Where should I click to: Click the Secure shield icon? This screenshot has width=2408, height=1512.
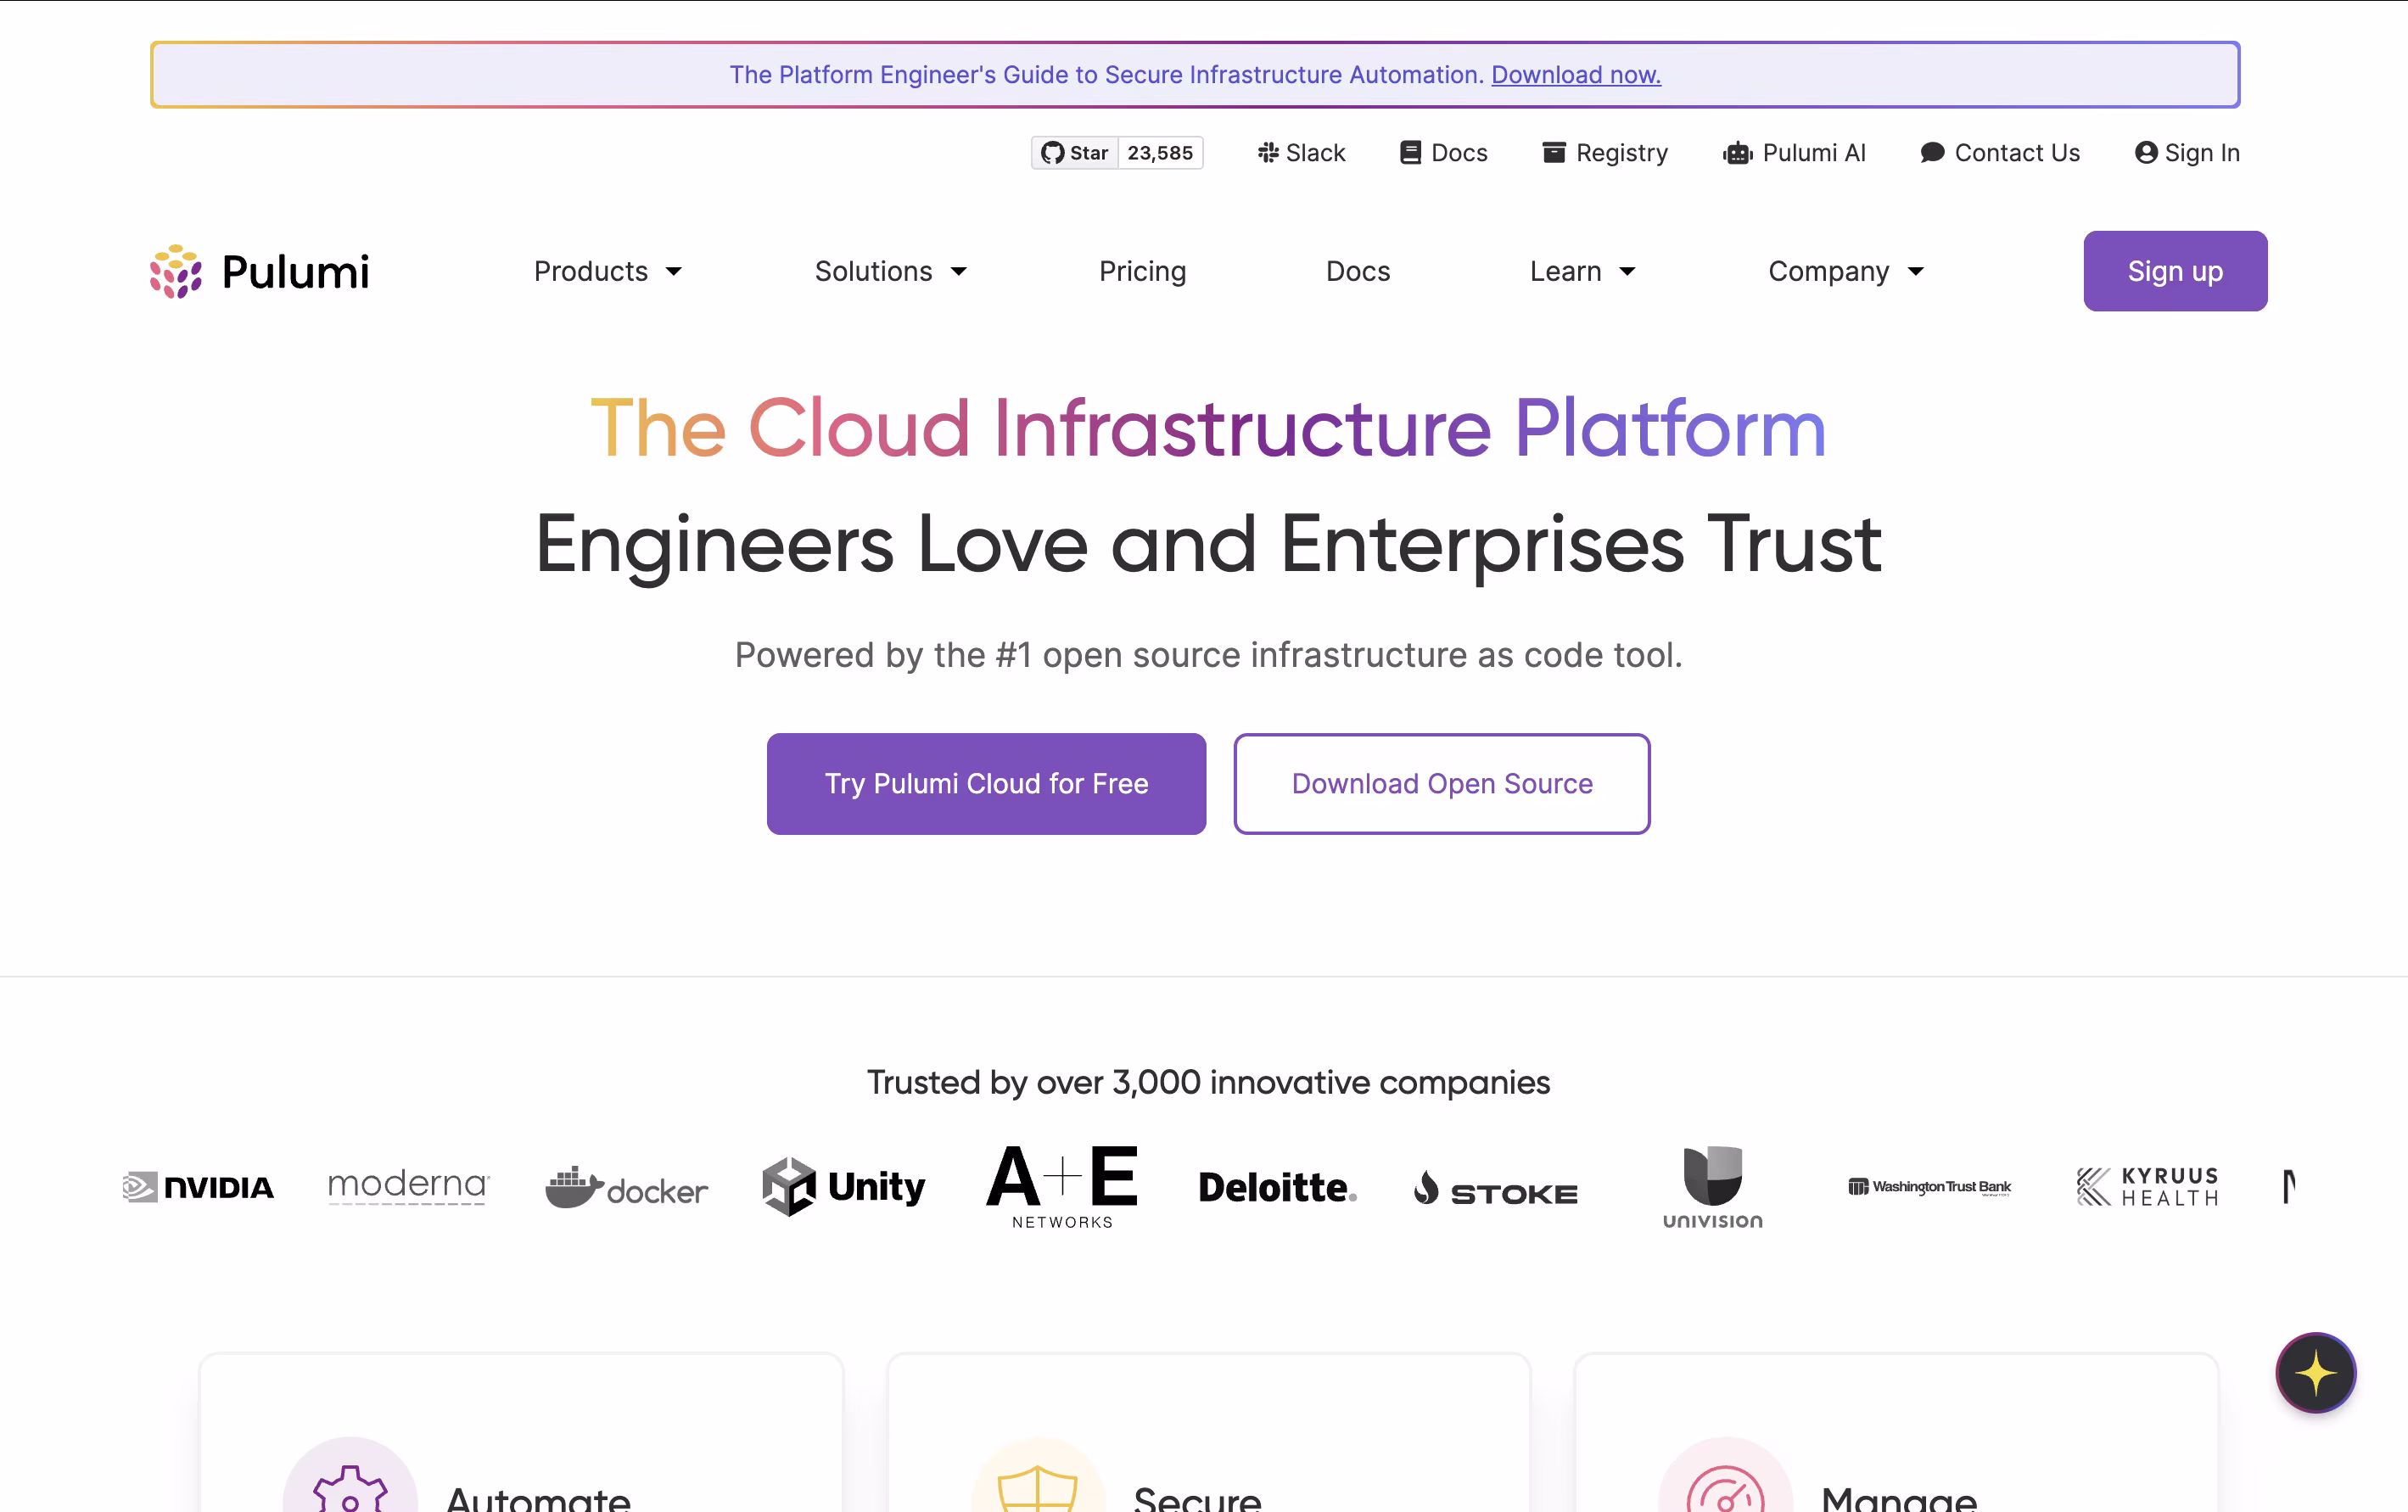click(x=1038, y=1489)
